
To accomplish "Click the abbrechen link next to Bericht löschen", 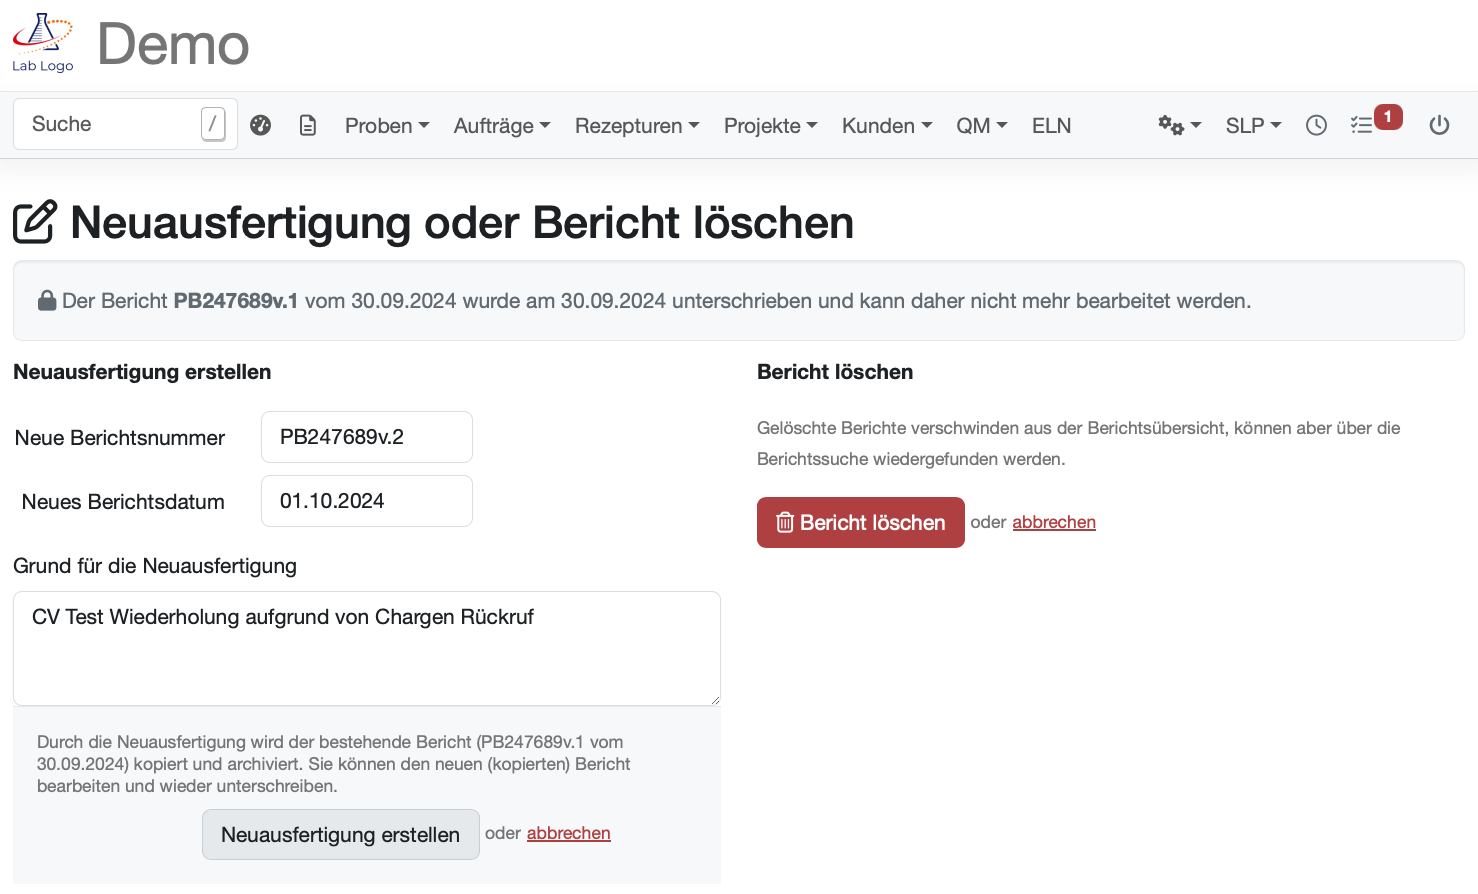I will 1054,522.
